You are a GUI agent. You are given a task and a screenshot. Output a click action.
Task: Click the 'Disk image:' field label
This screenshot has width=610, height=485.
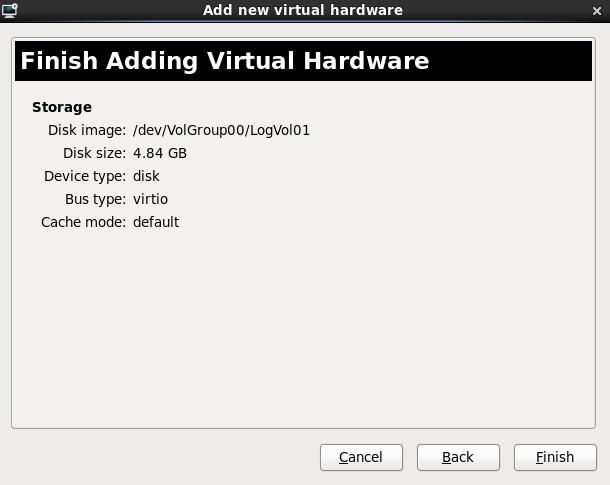click(86, 130)
